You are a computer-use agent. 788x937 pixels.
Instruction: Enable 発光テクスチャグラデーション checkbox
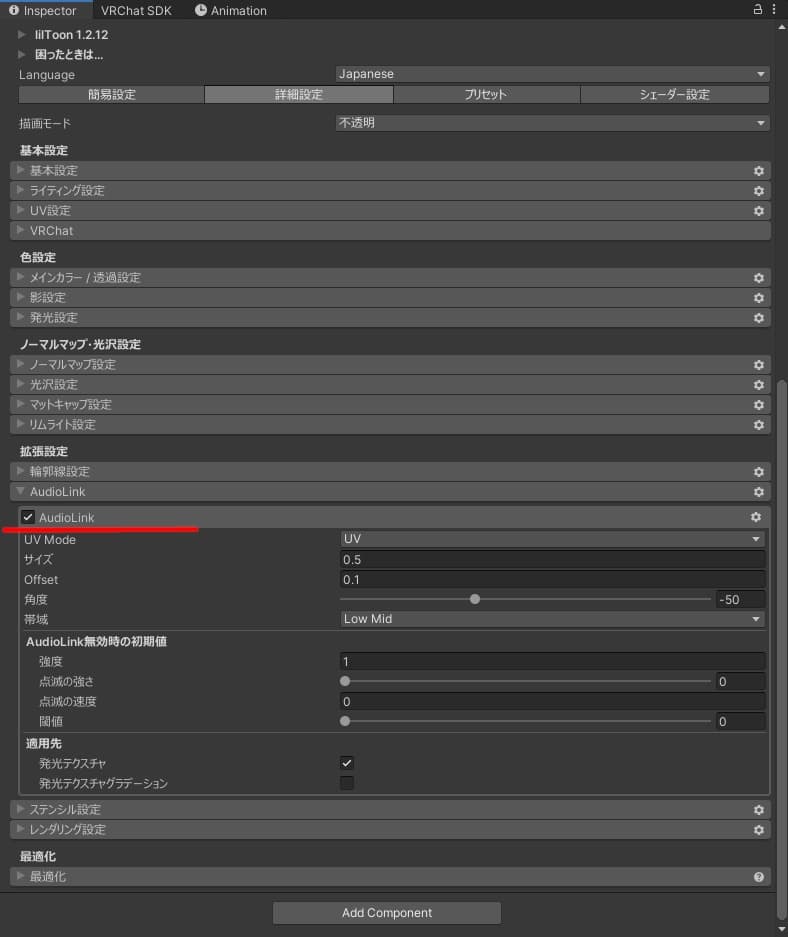(347, 783)
